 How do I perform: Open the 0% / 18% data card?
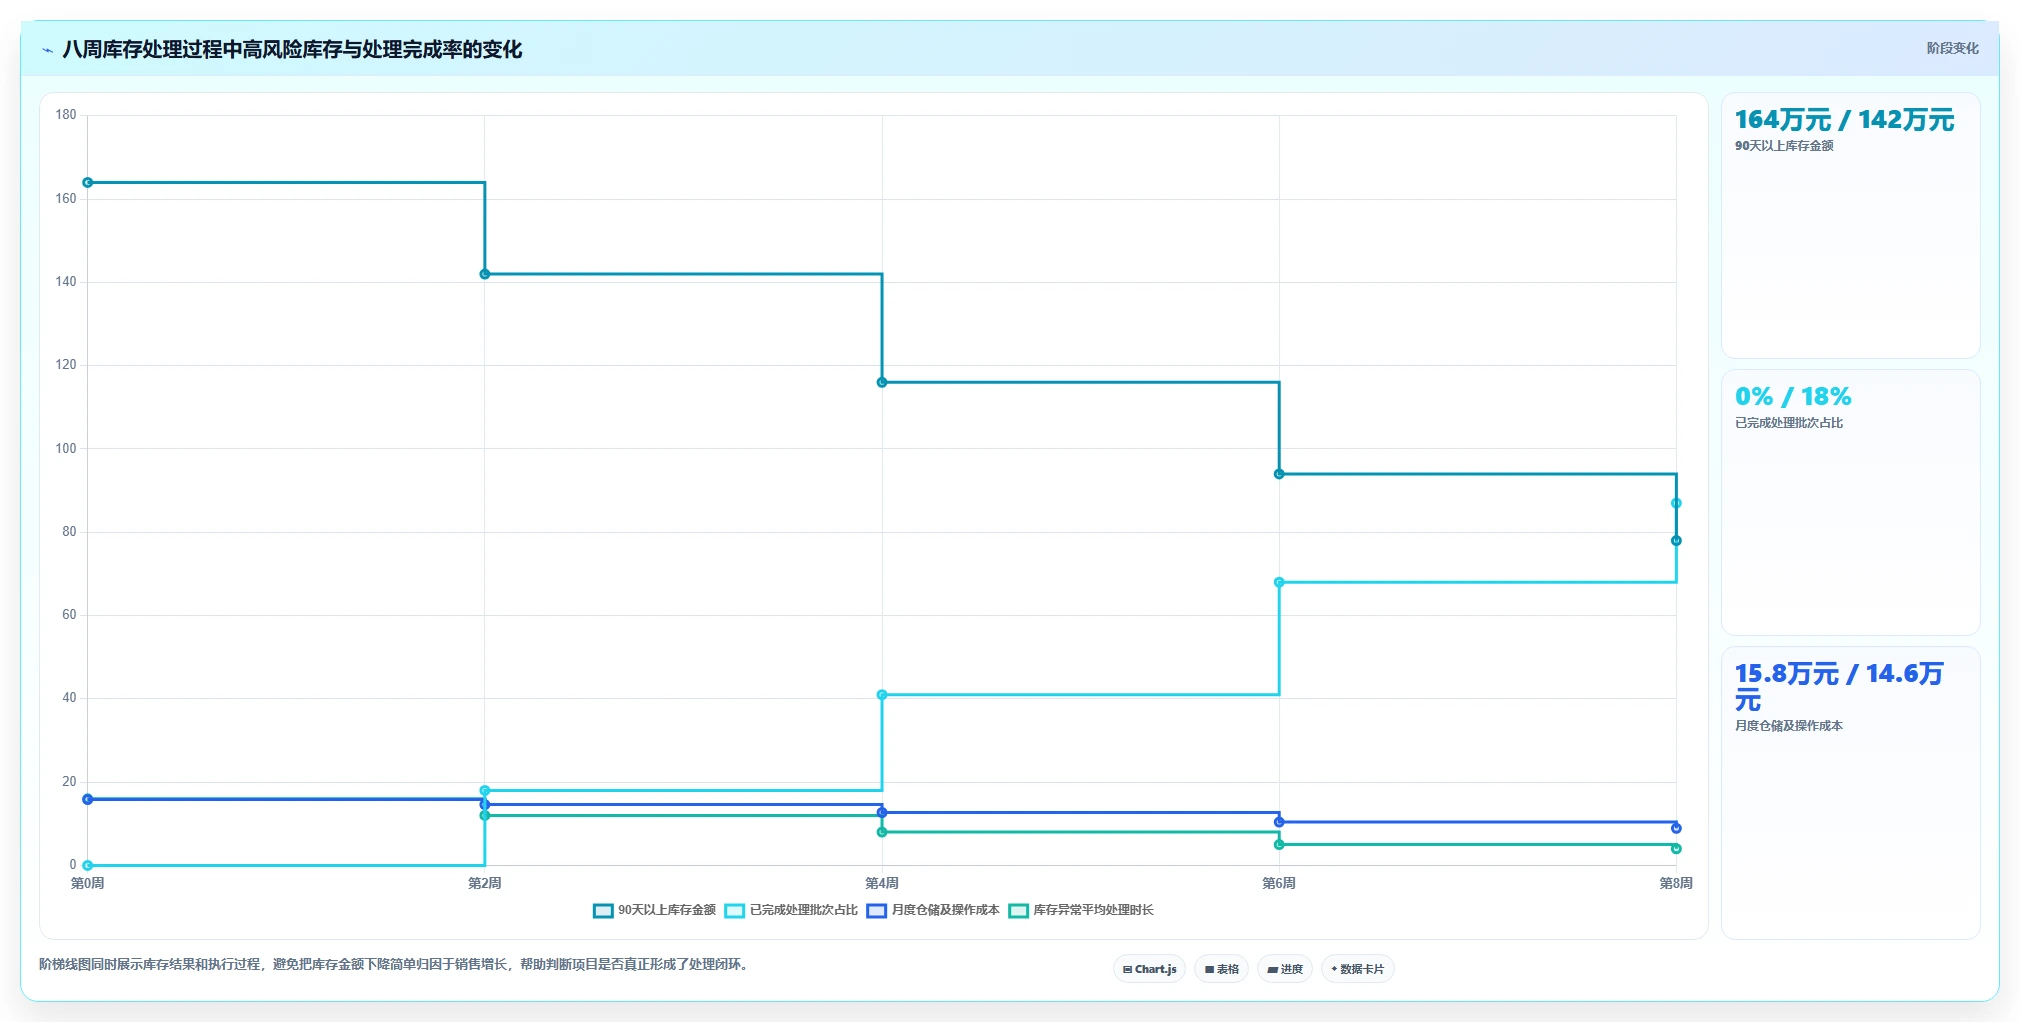click(1850, 502)
